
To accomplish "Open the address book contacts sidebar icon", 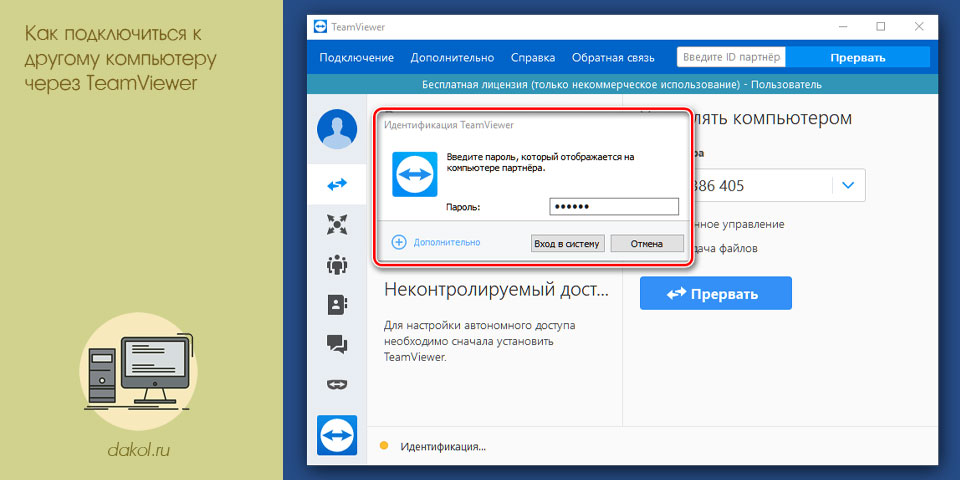I will (337, 304).
